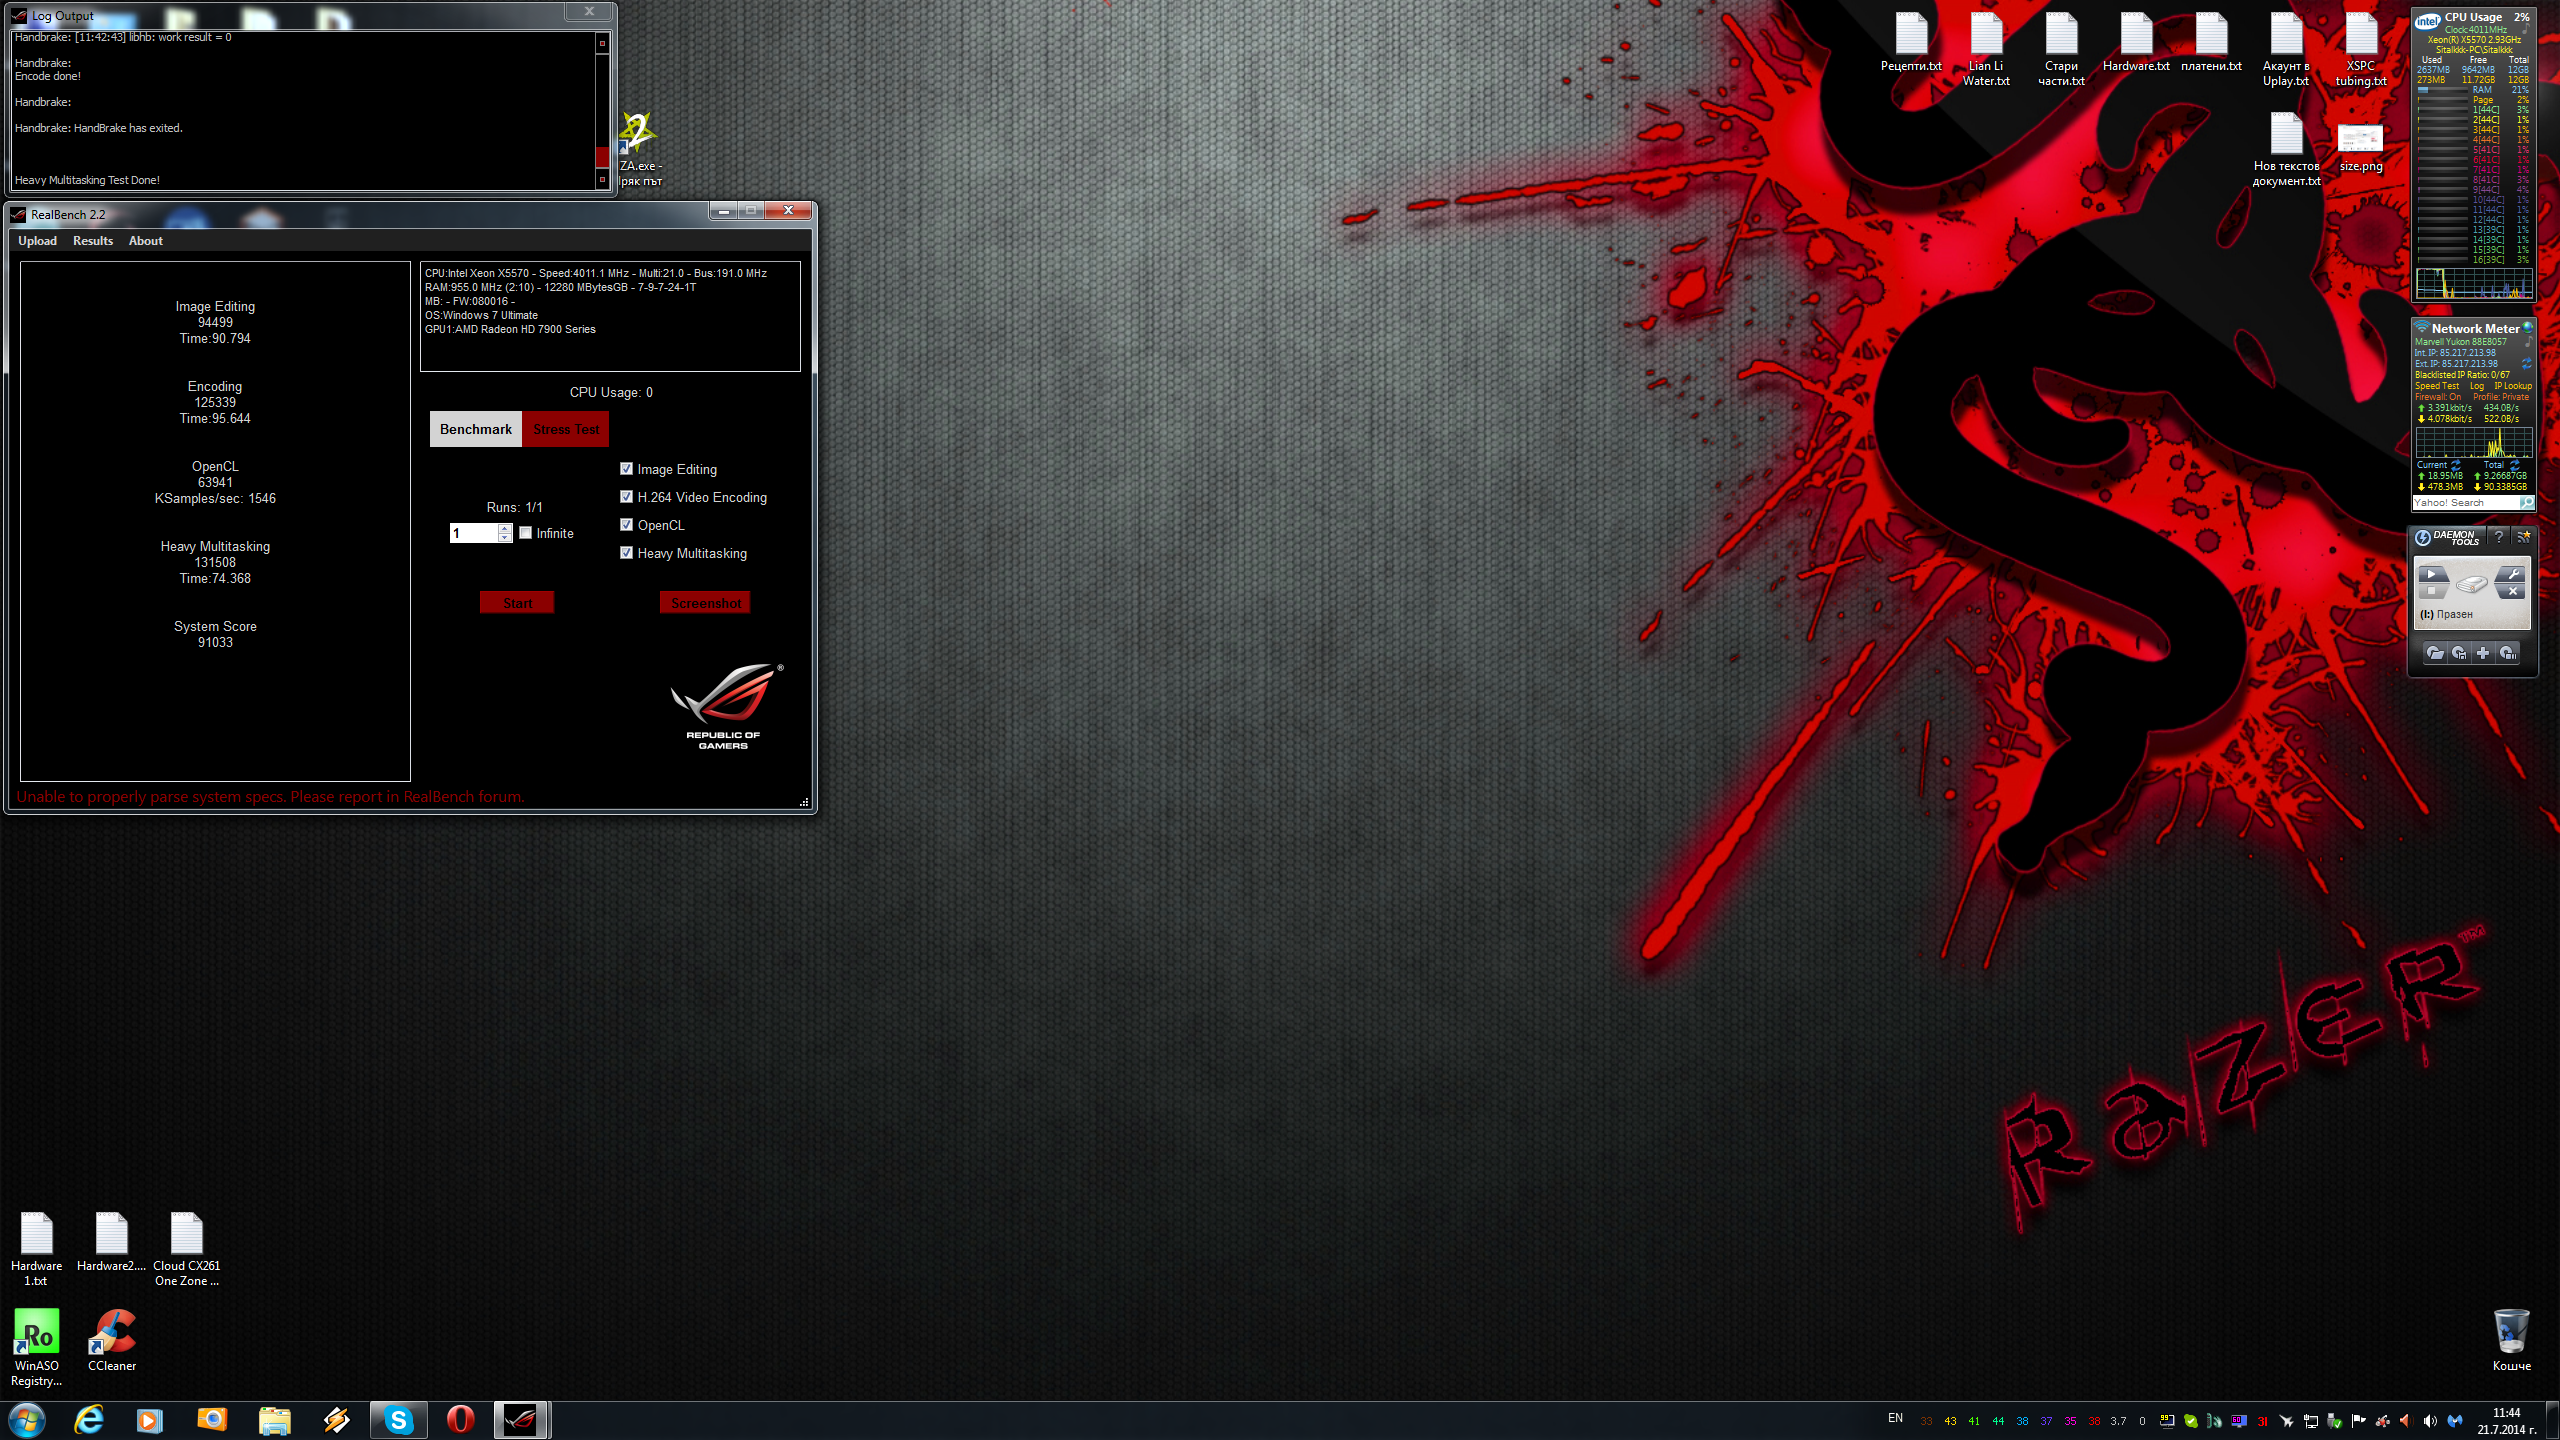Screen dimensions: 2560x1440
Task: Open the Upload menu
Action: pos(37,241)
